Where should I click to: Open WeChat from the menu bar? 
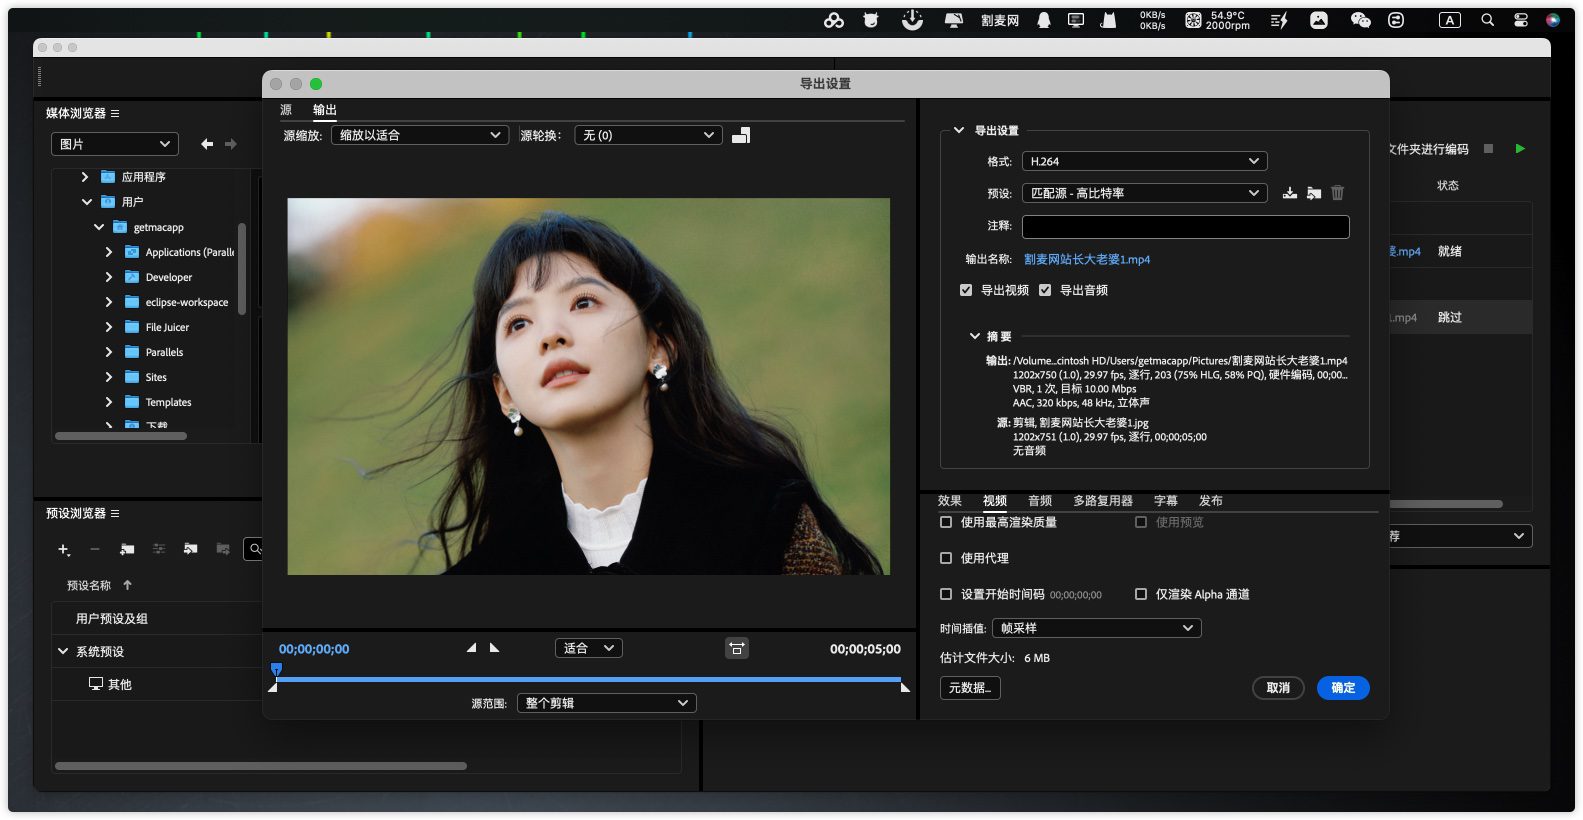click(x=1360, y=20)
